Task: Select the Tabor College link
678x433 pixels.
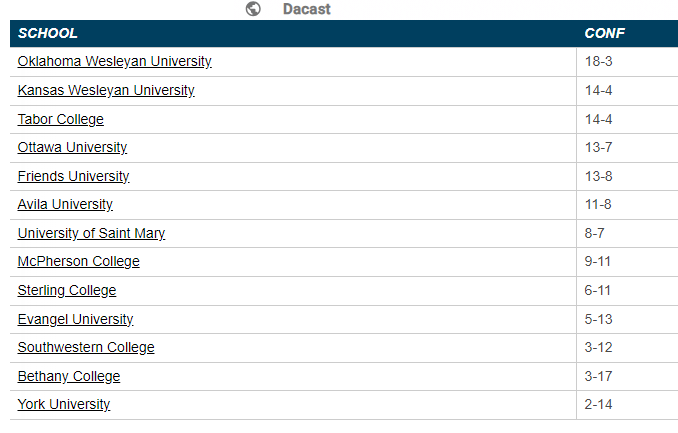Action: [x=61, y=120]
